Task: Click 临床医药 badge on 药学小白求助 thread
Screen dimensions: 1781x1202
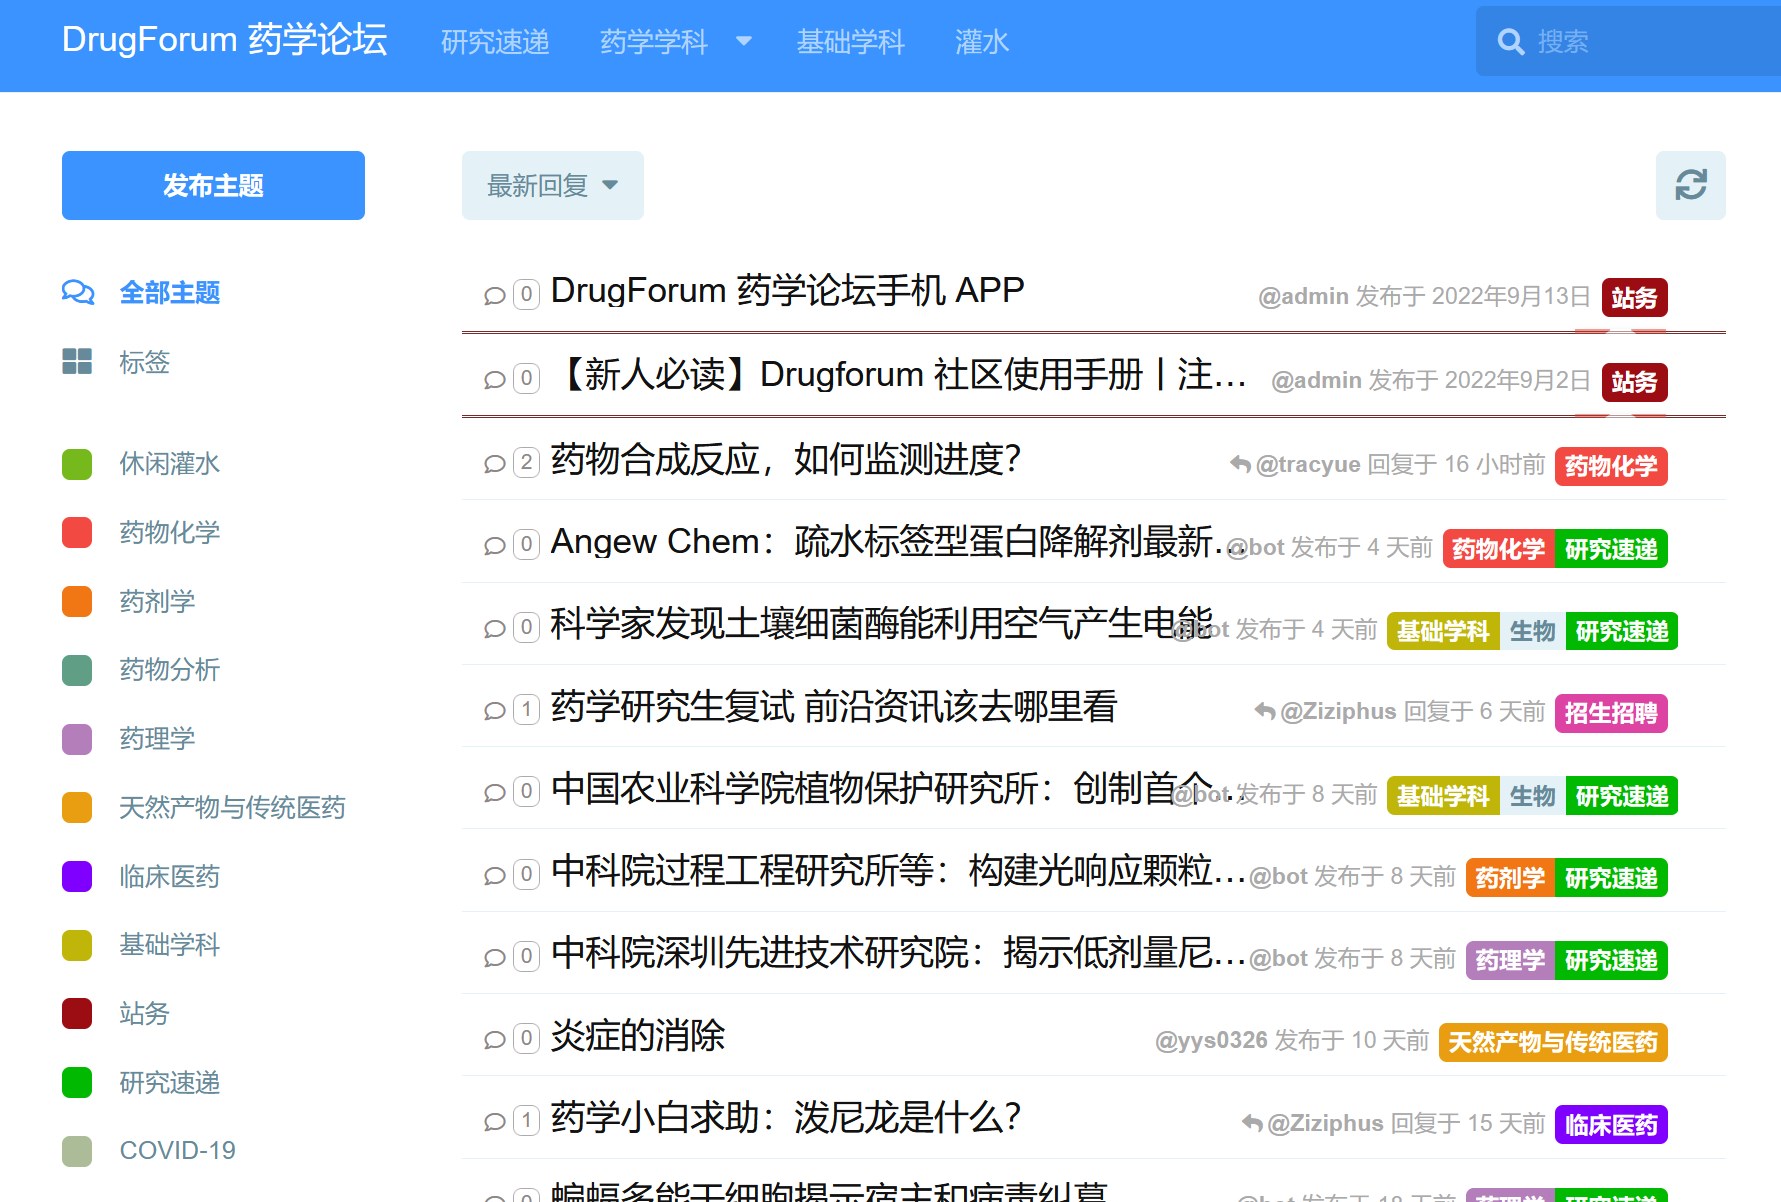Action: click(1611, 1125)
